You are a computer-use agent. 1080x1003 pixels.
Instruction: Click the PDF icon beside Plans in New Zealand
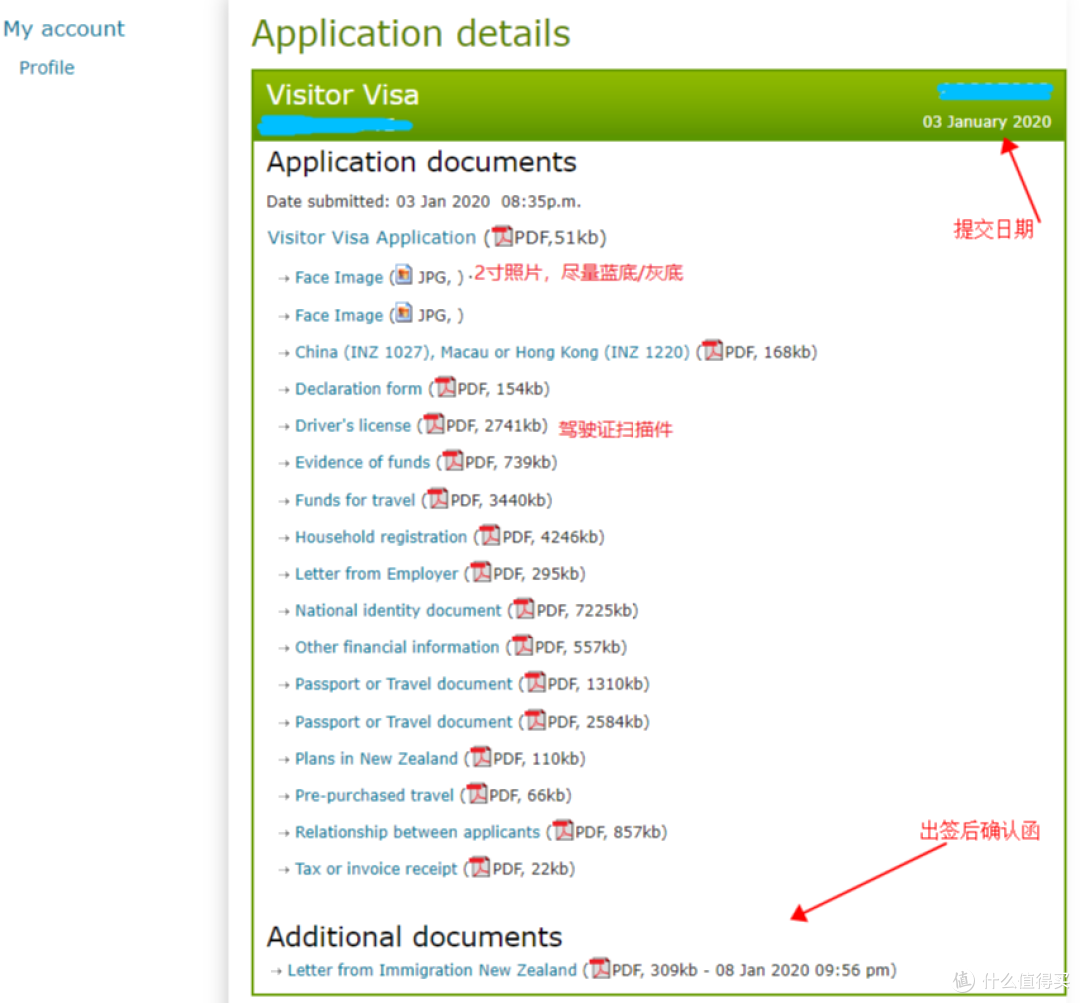tap(481, 756)
